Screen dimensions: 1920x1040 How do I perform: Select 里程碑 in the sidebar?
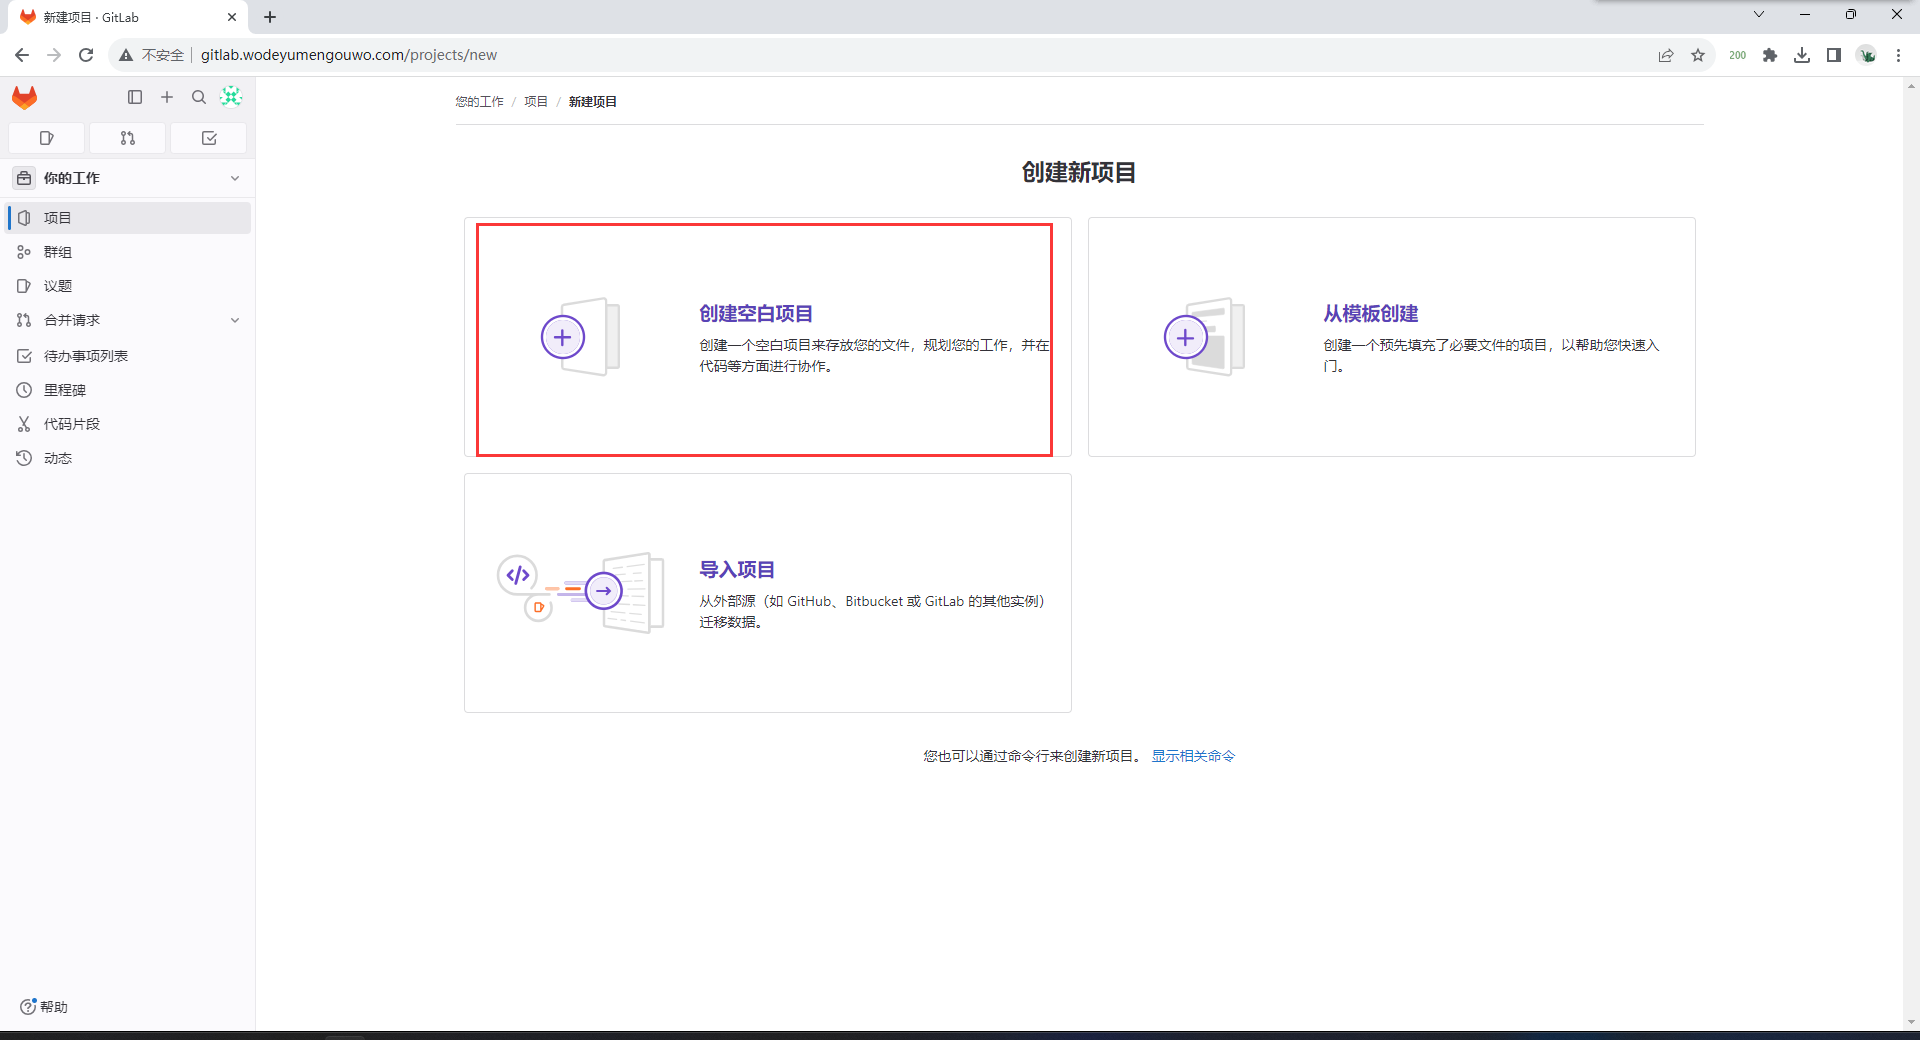pyautogui.click(x=65, y=390)
